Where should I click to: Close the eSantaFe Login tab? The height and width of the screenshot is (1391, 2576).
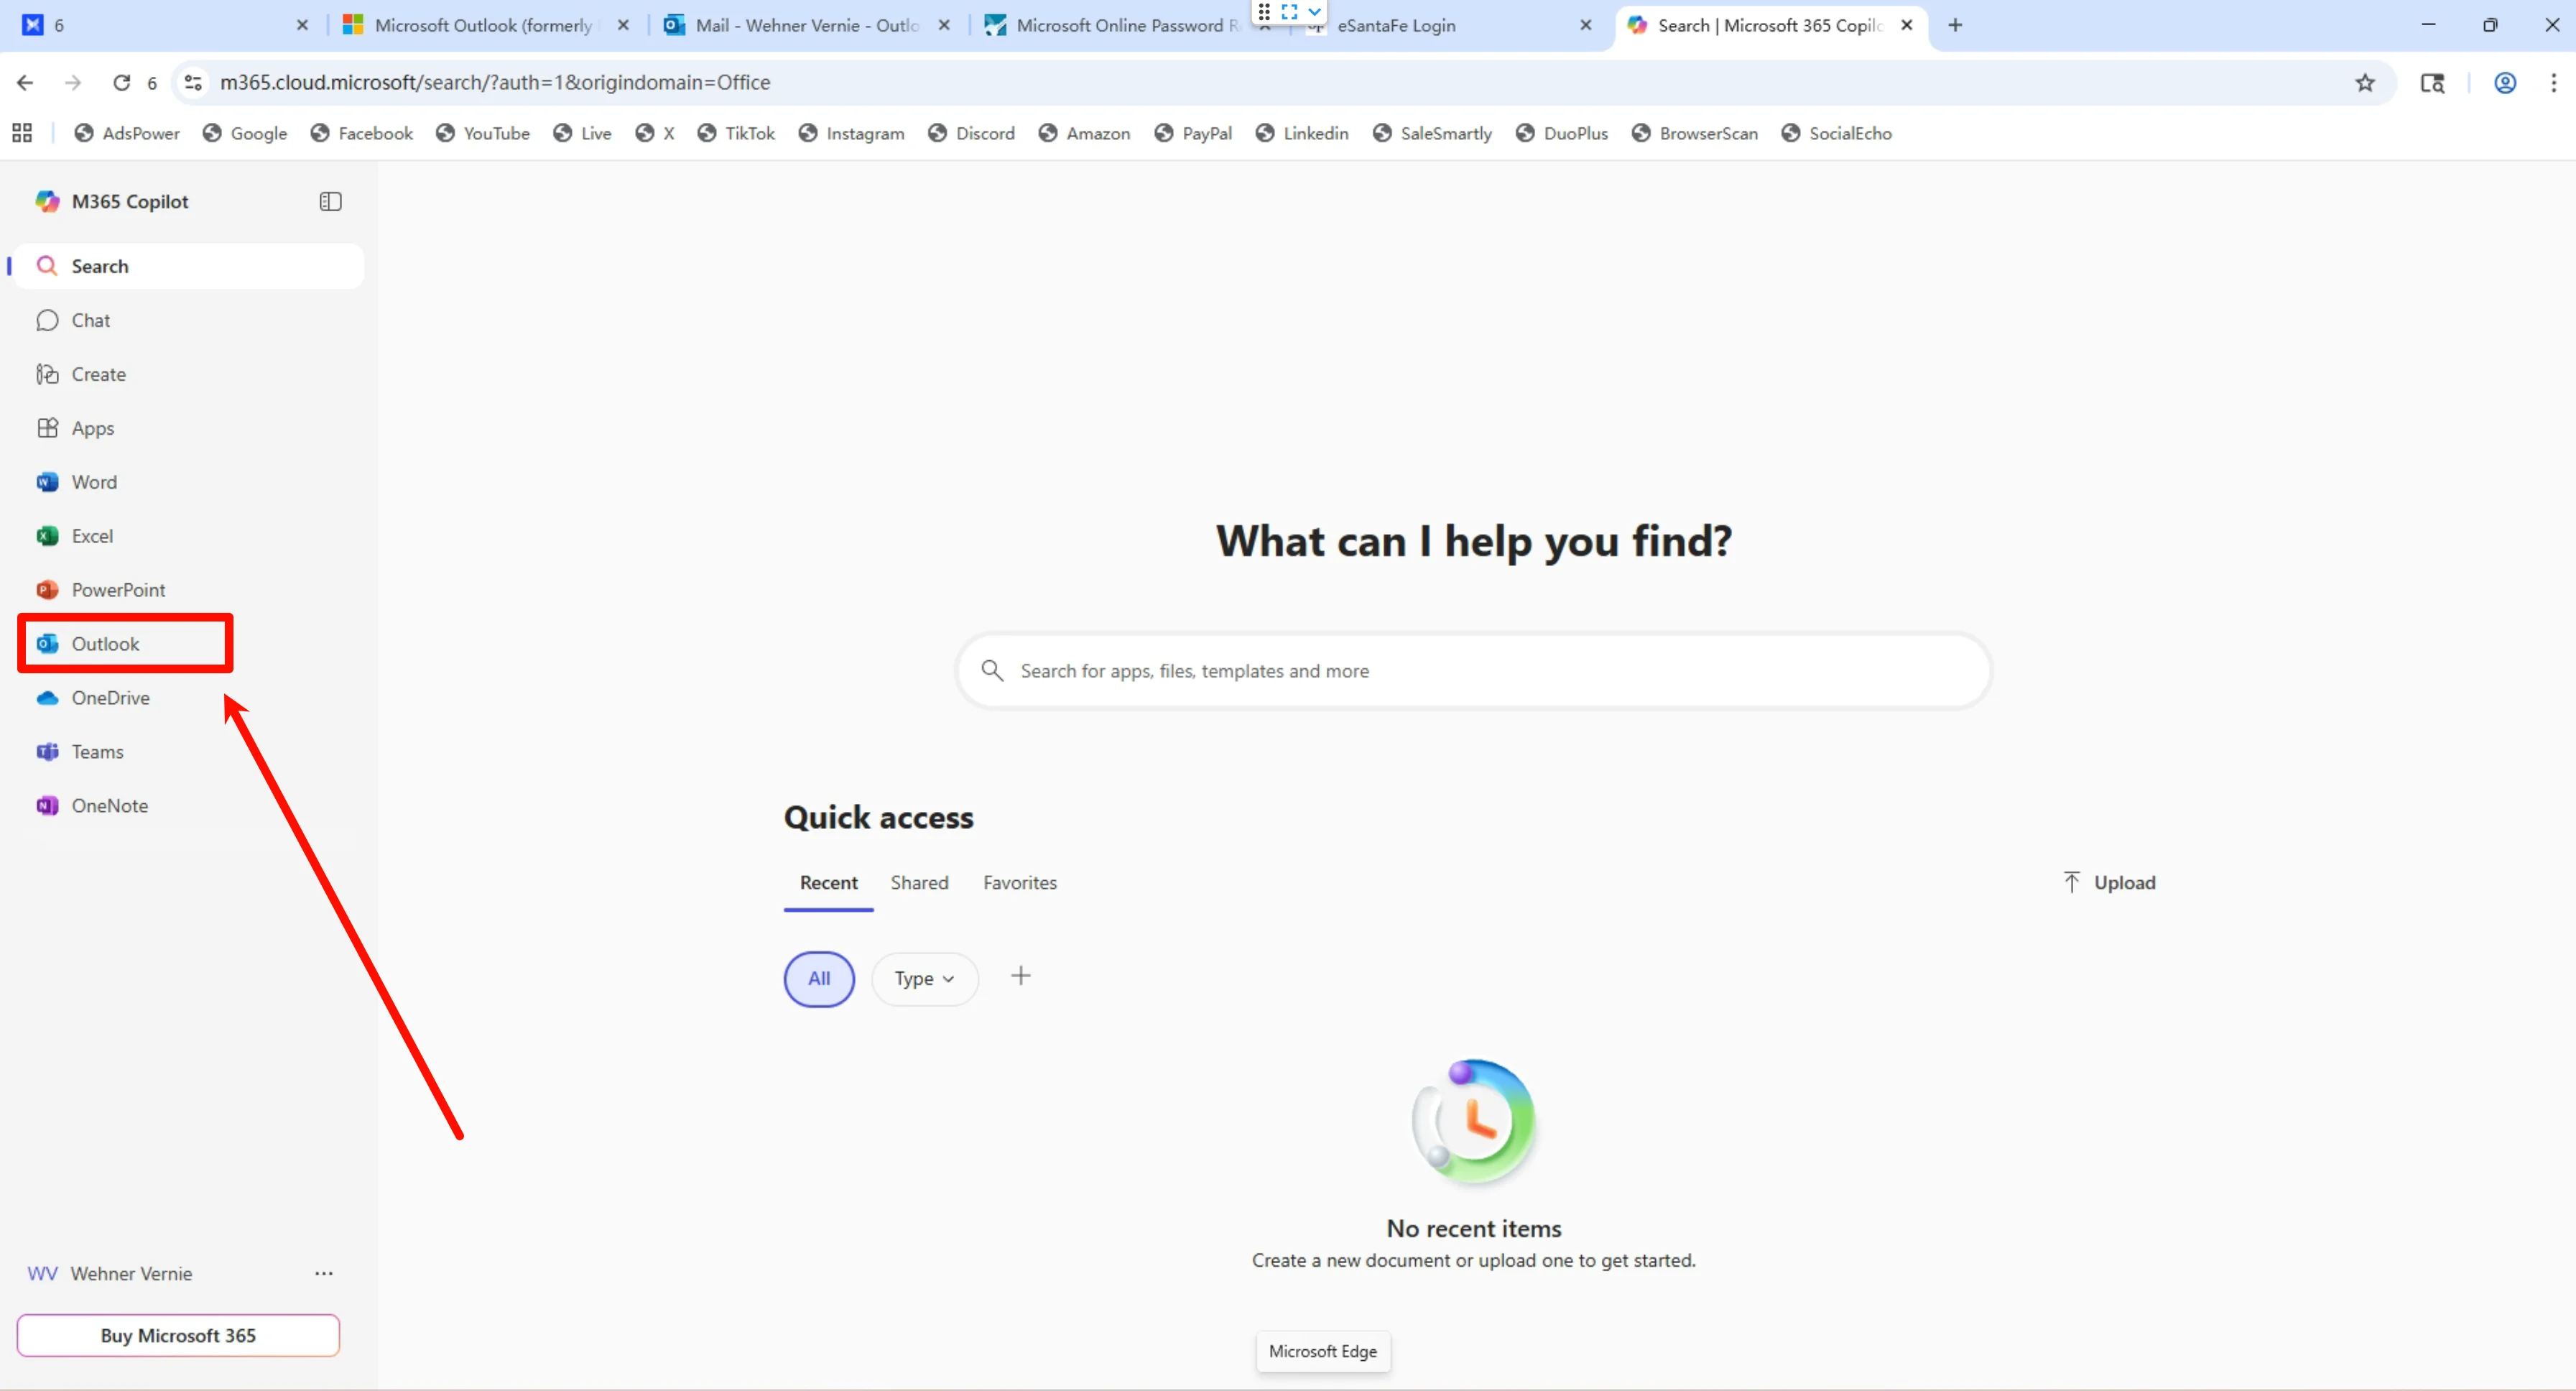click(x=1585, y=25)
